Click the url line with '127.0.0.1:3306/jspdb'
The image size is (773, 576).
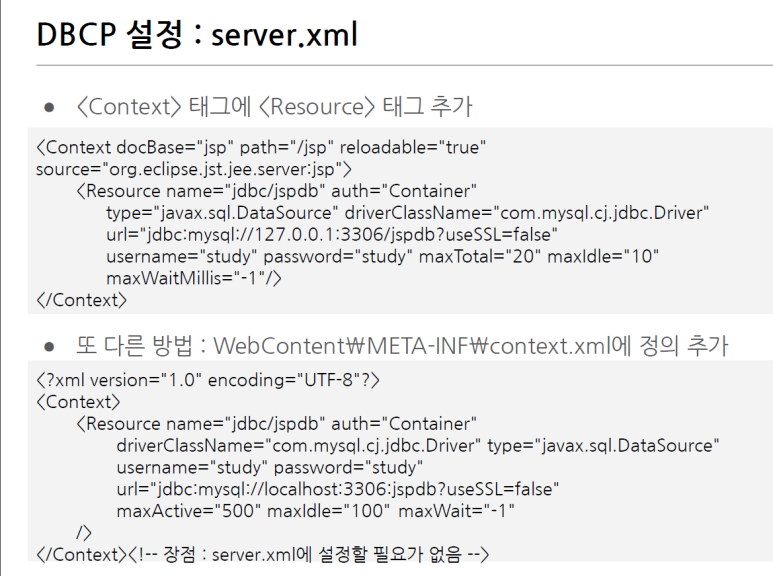[x=332, y=234]
